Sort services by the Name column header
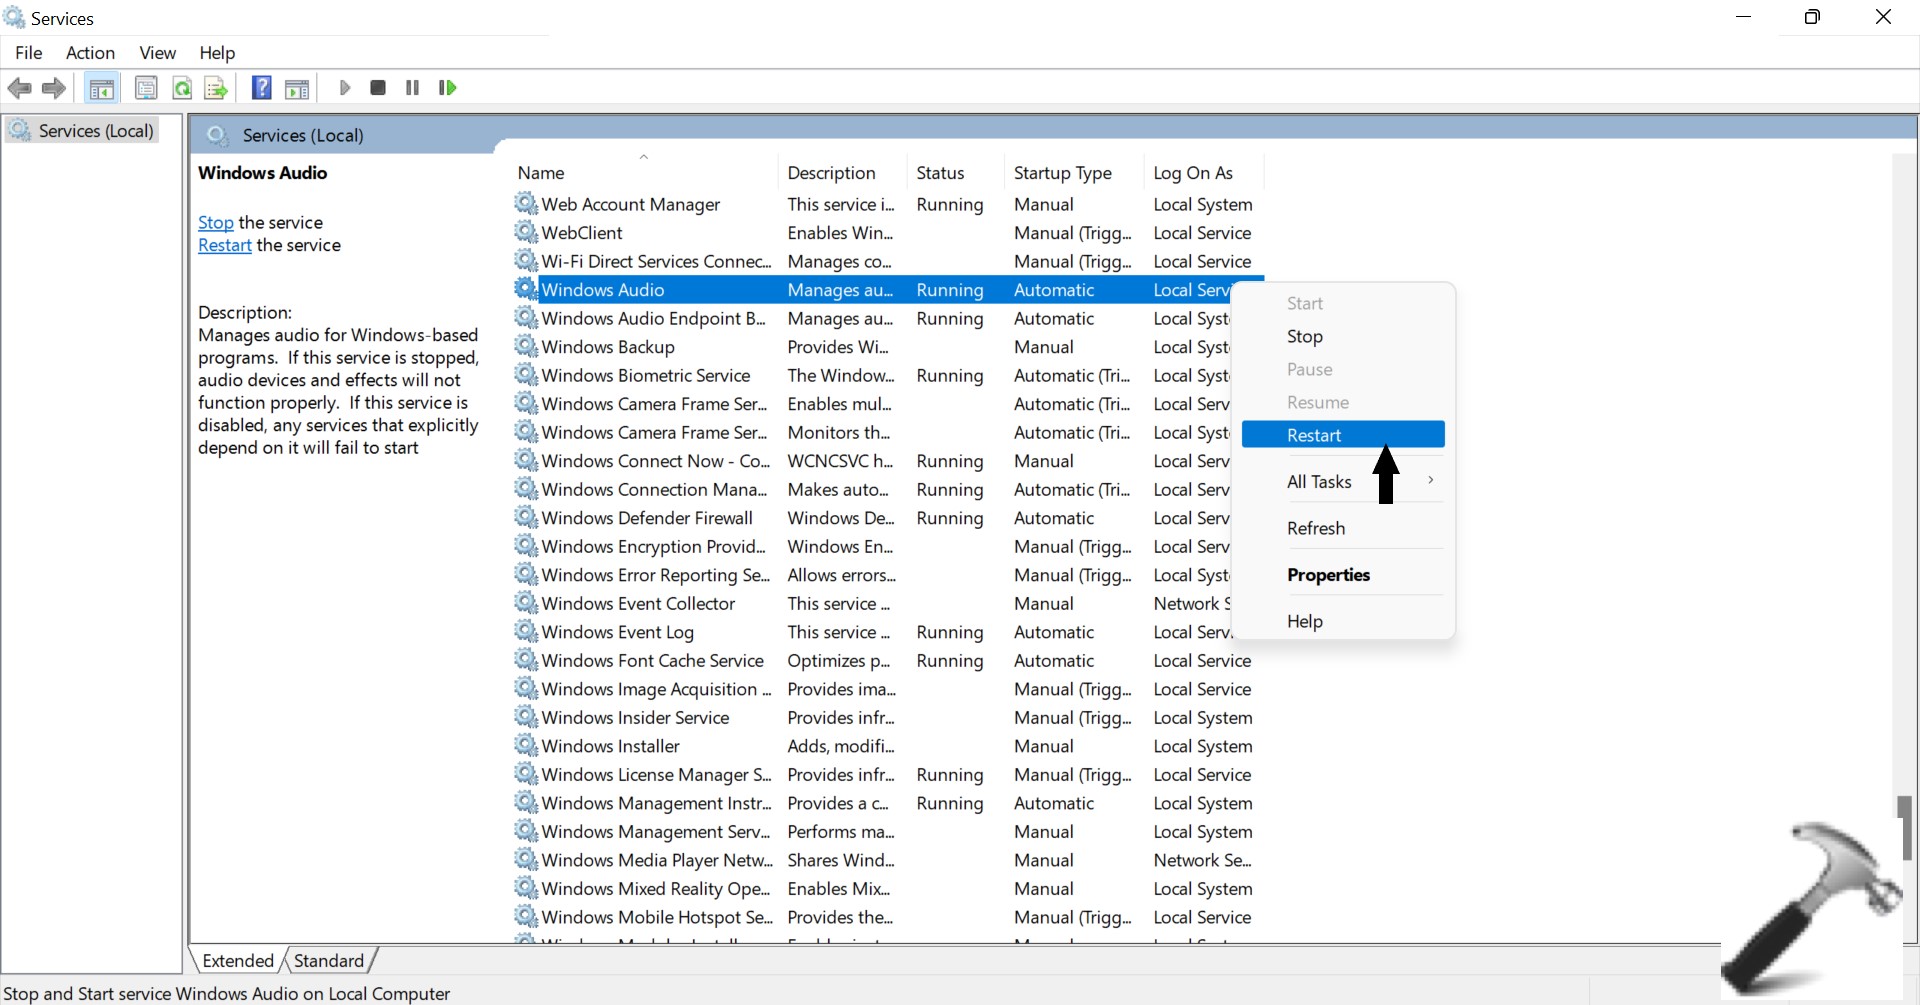The image size is (1920, 1005). coord(541,173)
